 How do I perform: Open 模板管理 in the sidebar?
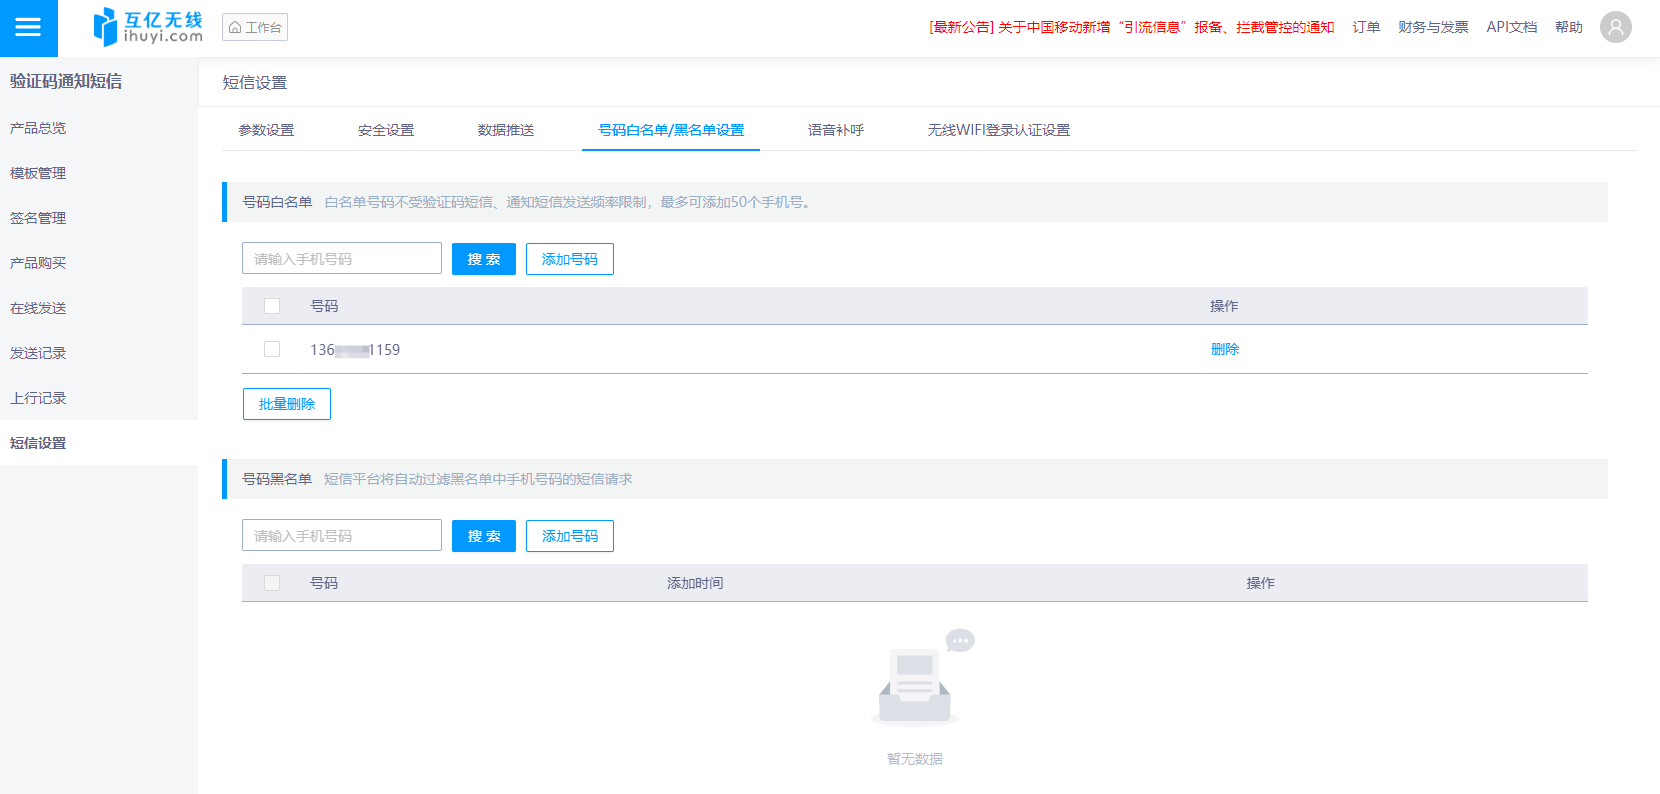click(x=38, y=173)
